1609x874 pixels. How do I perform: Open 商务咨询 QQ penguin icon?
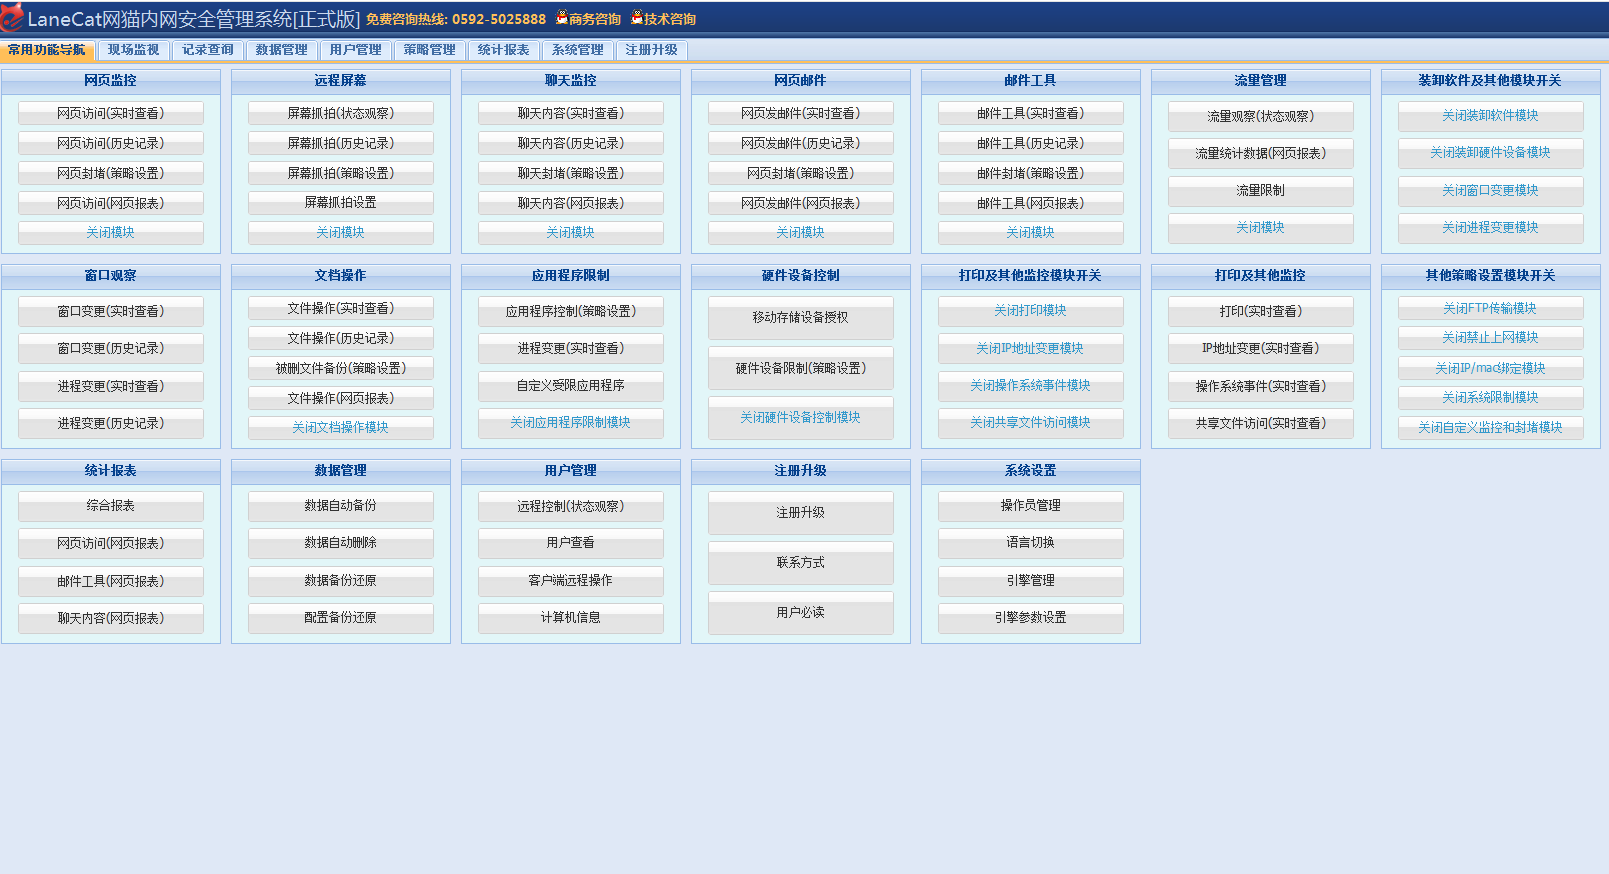[562, 18]
